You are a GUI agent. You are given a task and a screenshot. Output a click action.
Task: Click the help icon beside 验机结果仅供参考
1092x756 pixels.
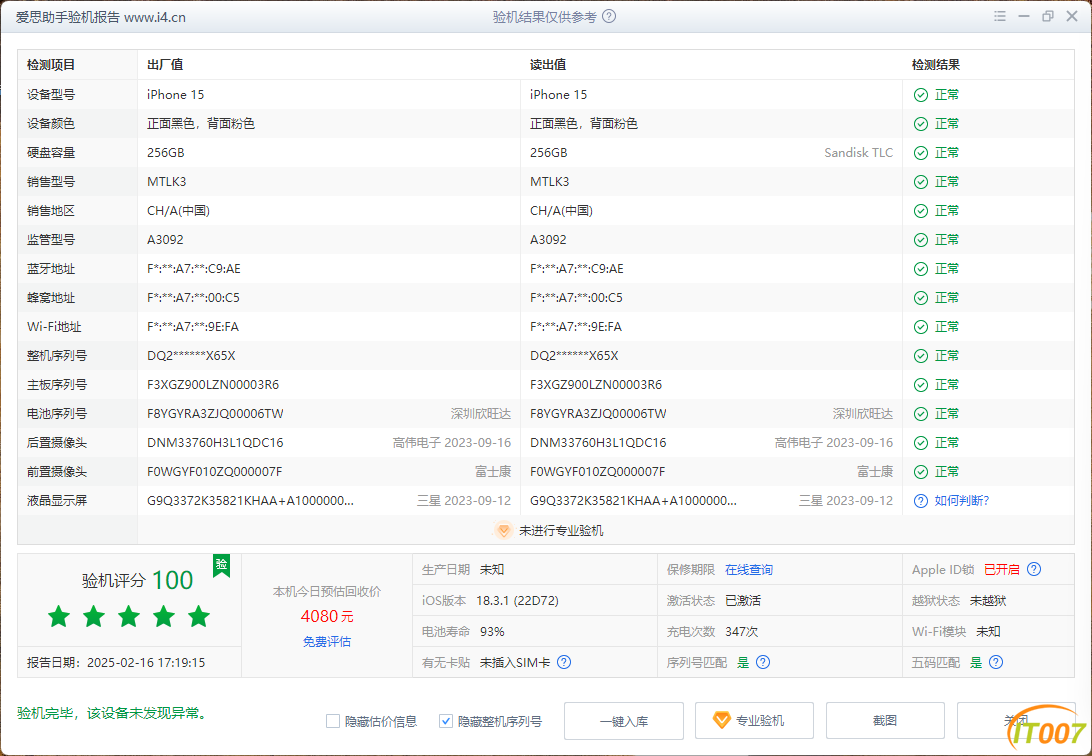pyautogui.click(x=609, y=17)
